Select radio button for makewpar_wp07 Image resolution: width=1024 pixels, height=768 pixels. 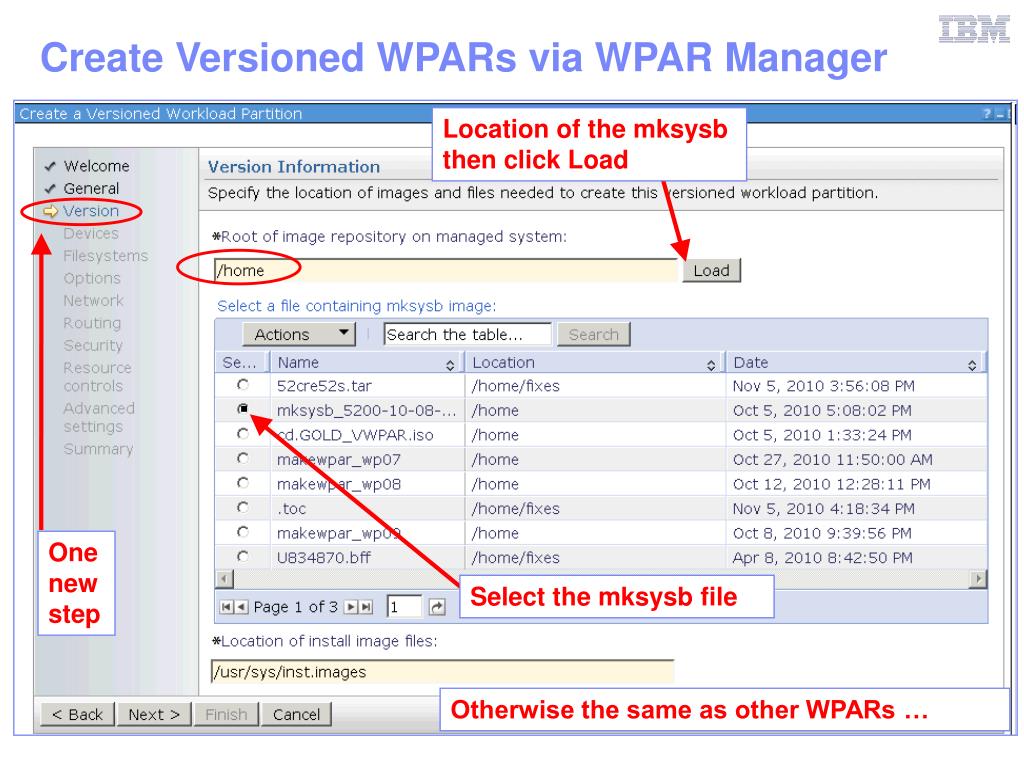pyautogui.click(x=243, y=458)
